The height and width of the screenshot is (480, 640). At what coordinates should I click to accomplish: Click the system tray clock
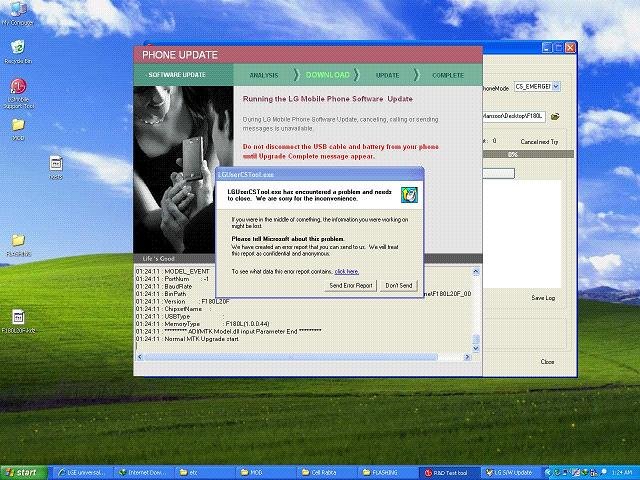[622, 473]
